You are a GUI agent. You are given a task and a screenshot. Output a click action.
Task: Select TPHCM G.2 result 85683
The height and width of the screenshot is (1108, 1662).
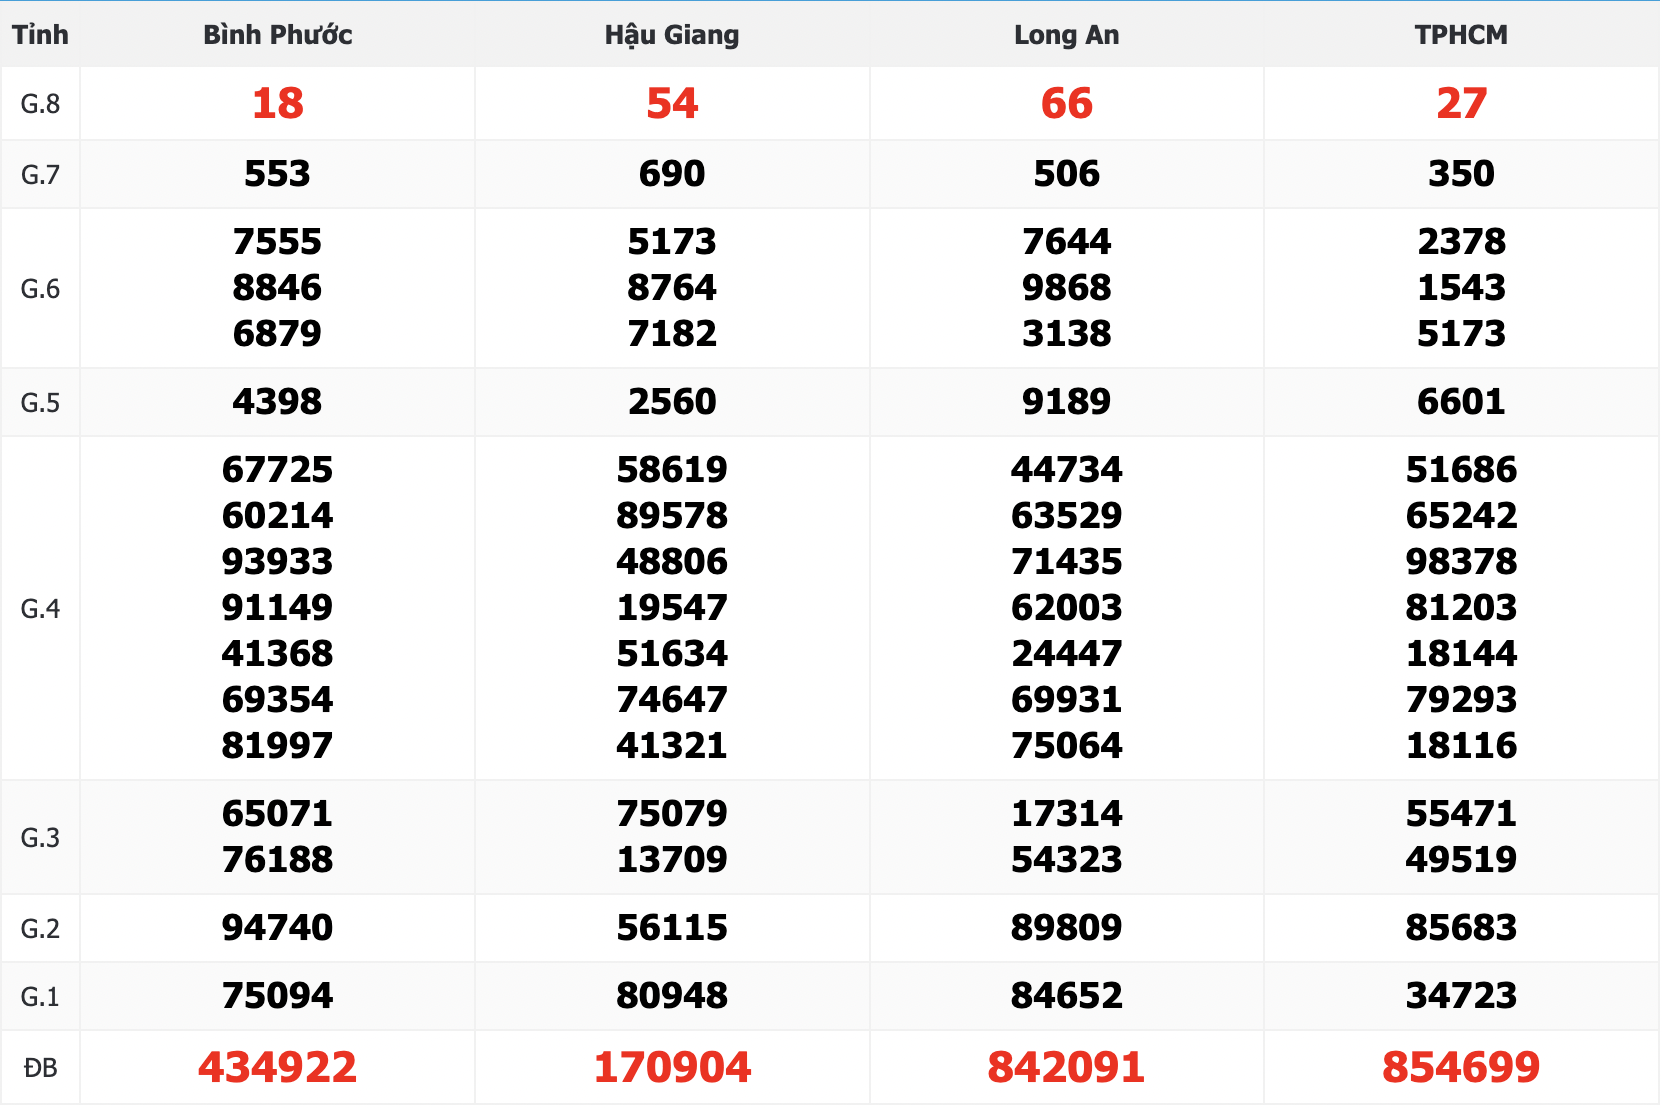(1461, 928)
